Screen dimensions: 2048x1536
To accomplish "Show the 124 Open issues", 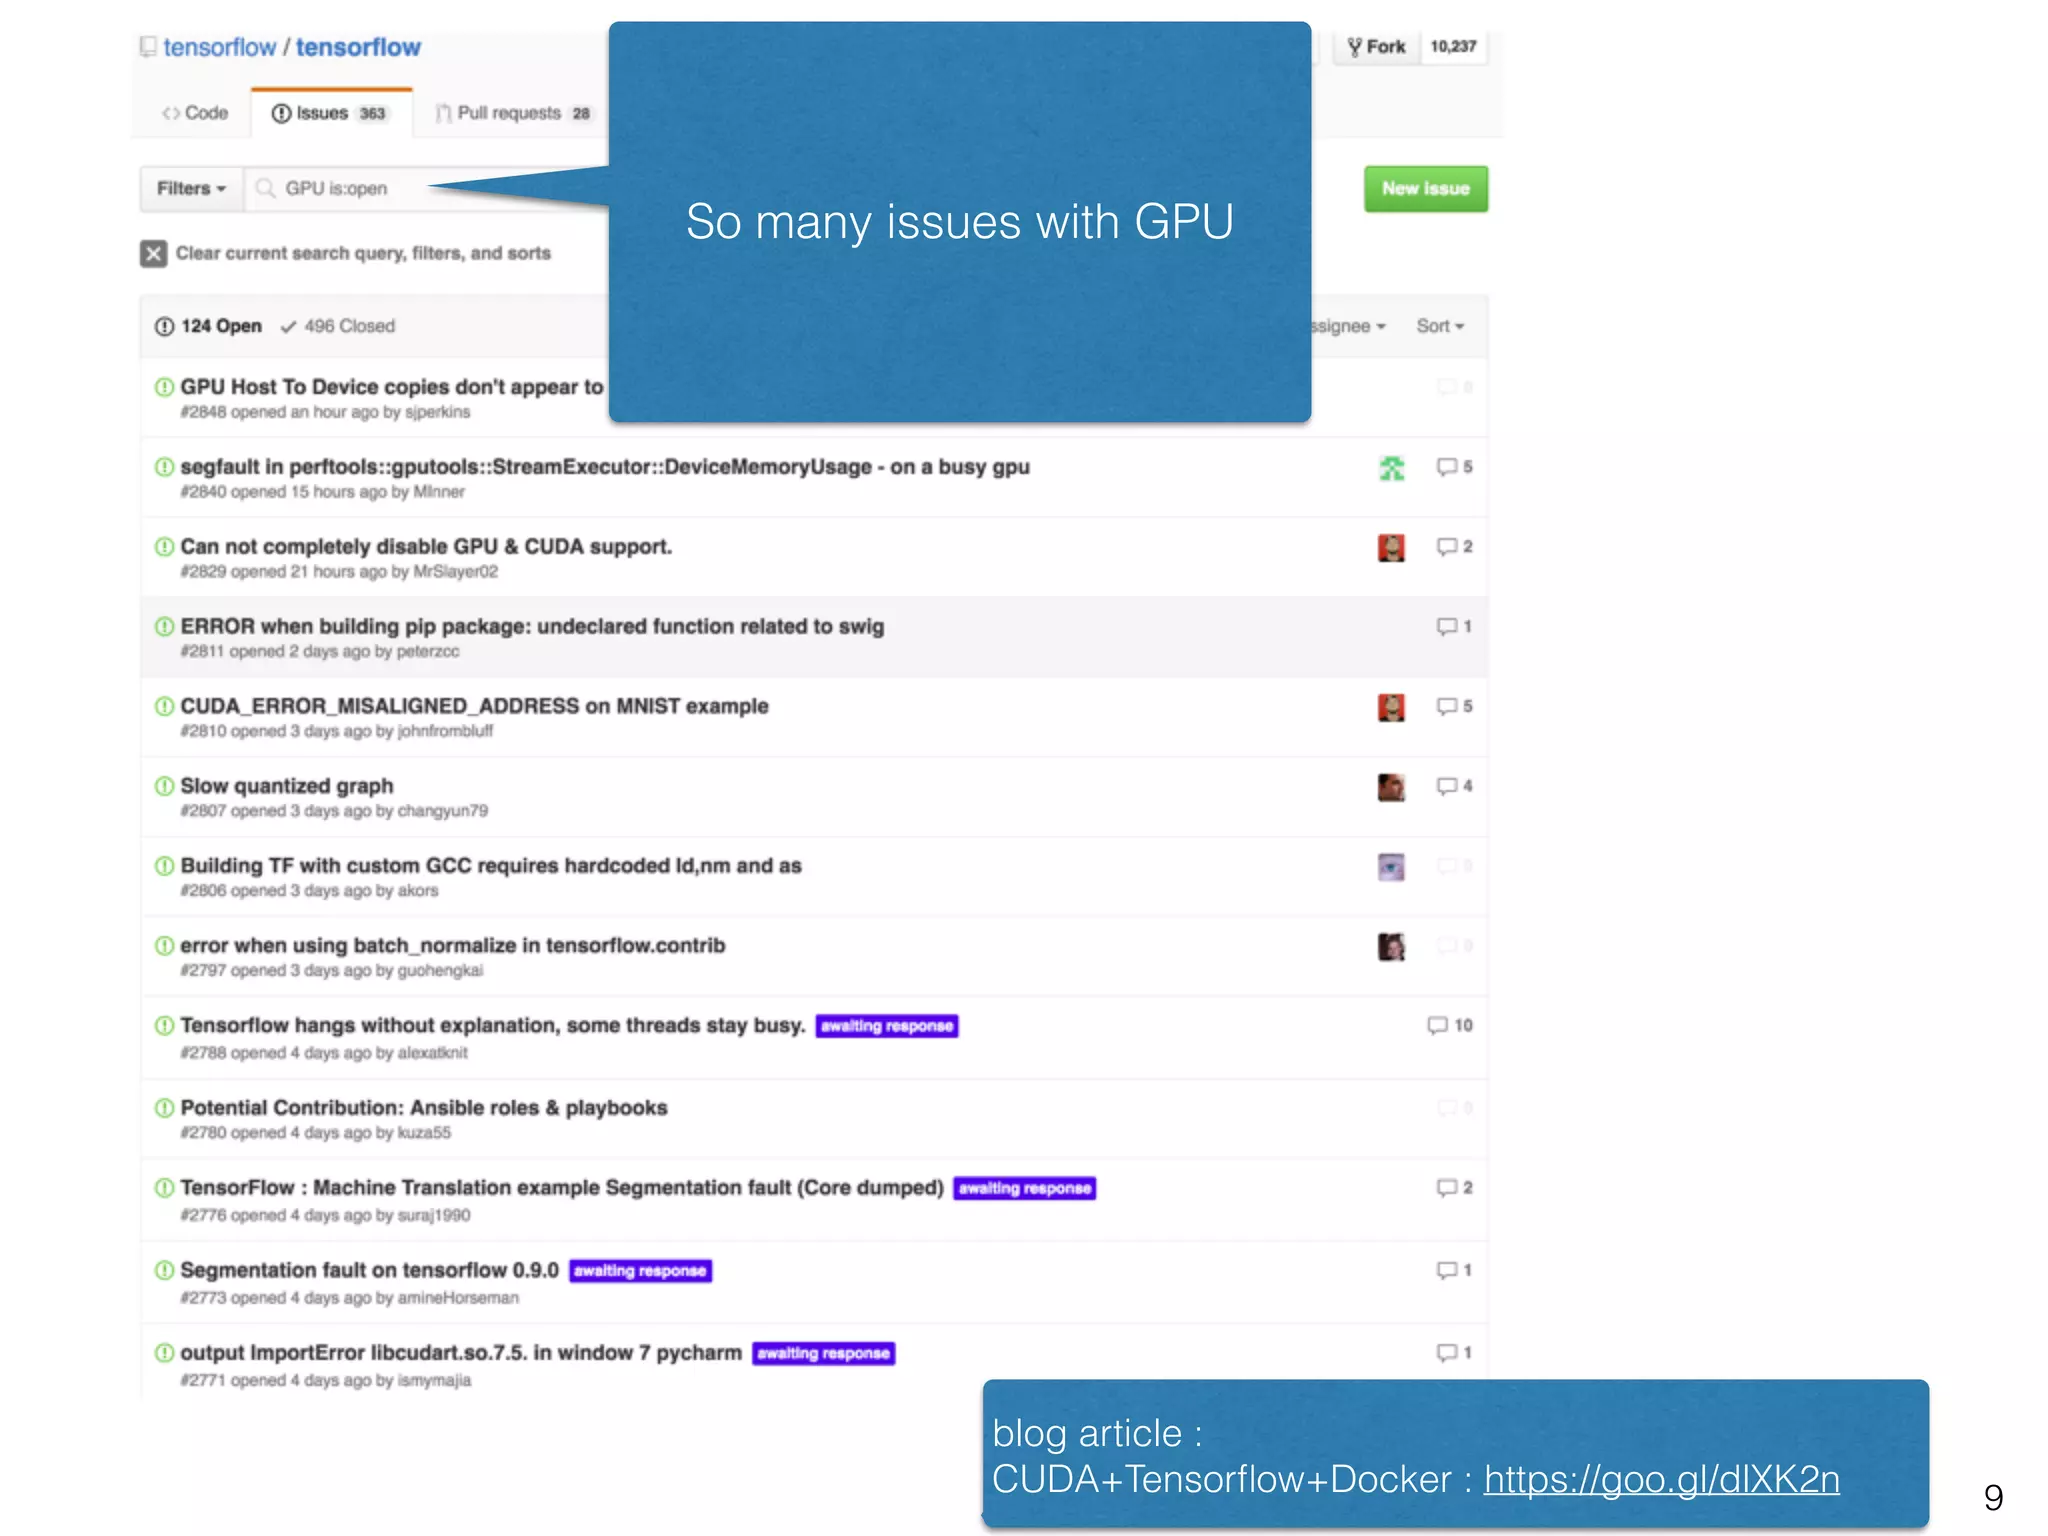I will point(208,326).
